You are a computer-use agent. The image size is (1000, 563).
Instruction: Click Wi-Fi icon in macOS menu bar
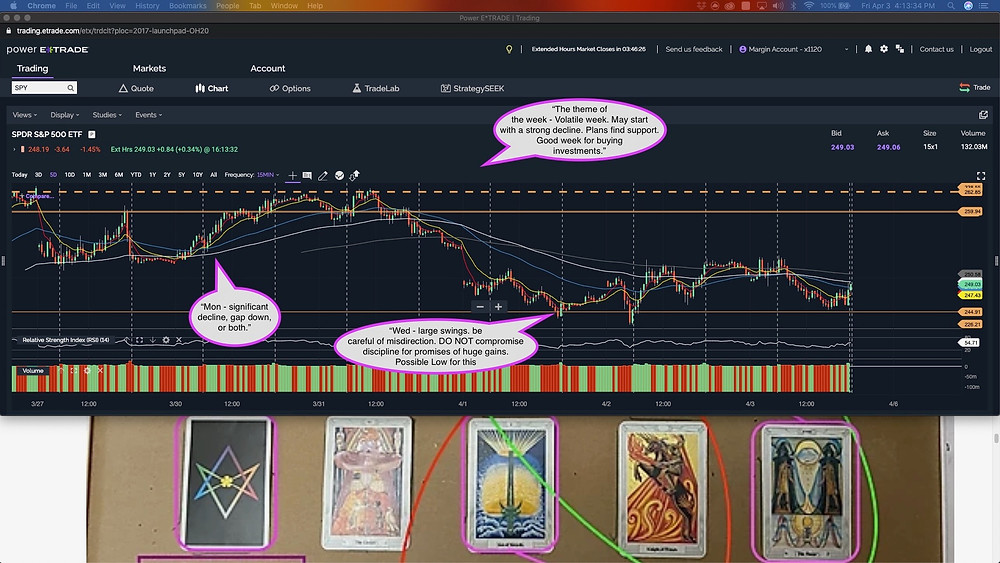point(809,6)
